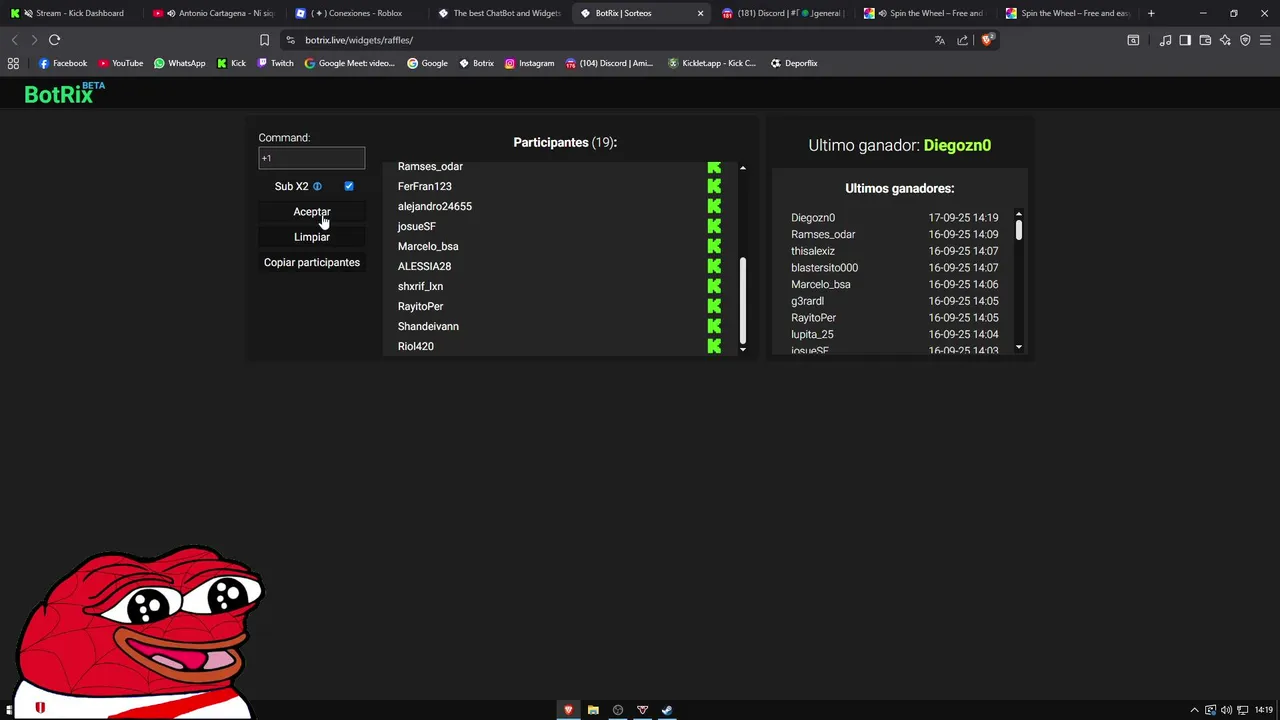Click the share icon in address bar
This screenshot has width=1280, height=720.
[x=962, y=40]
